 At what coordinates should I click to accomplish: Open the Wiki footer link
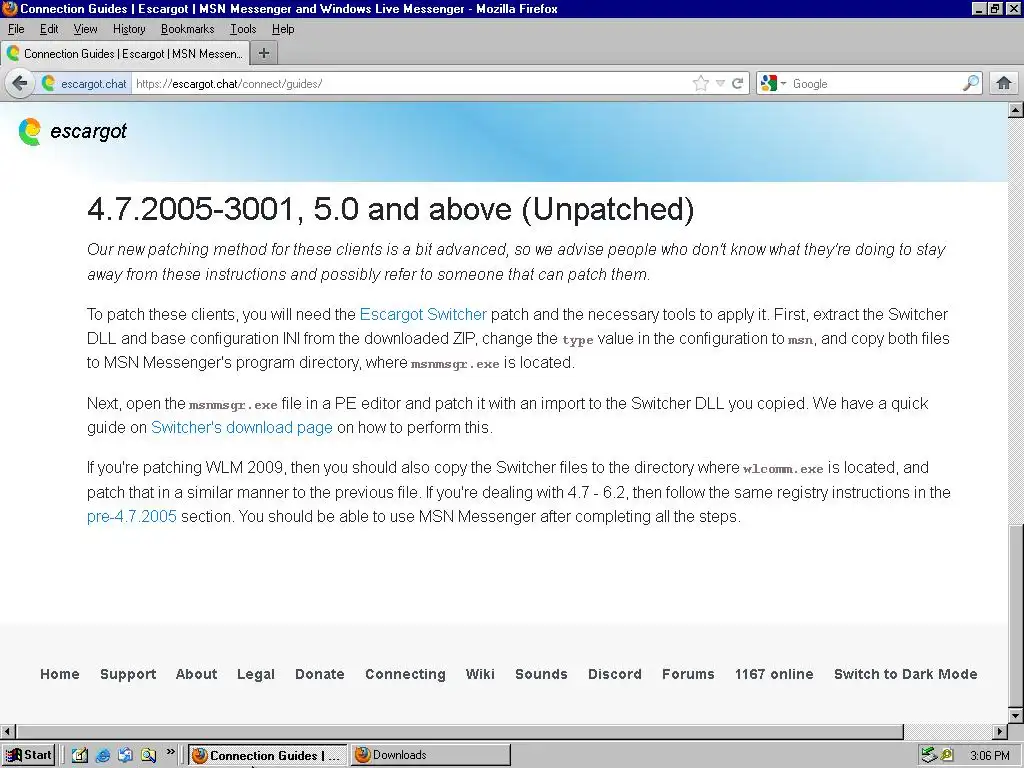coord(480,674)
